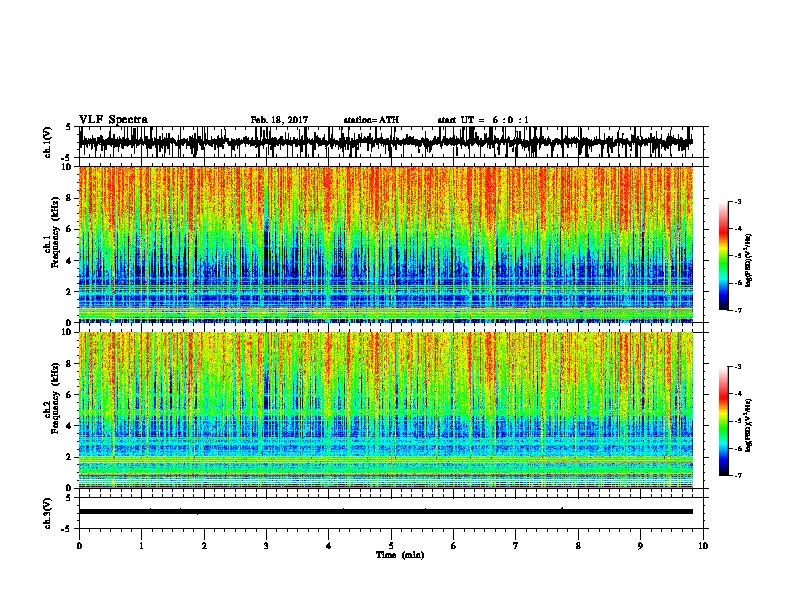Click the "5" tick on ch.1(V) axis
Image resolution: width=792 pixels, height=612 pixels.
point(69,127)
